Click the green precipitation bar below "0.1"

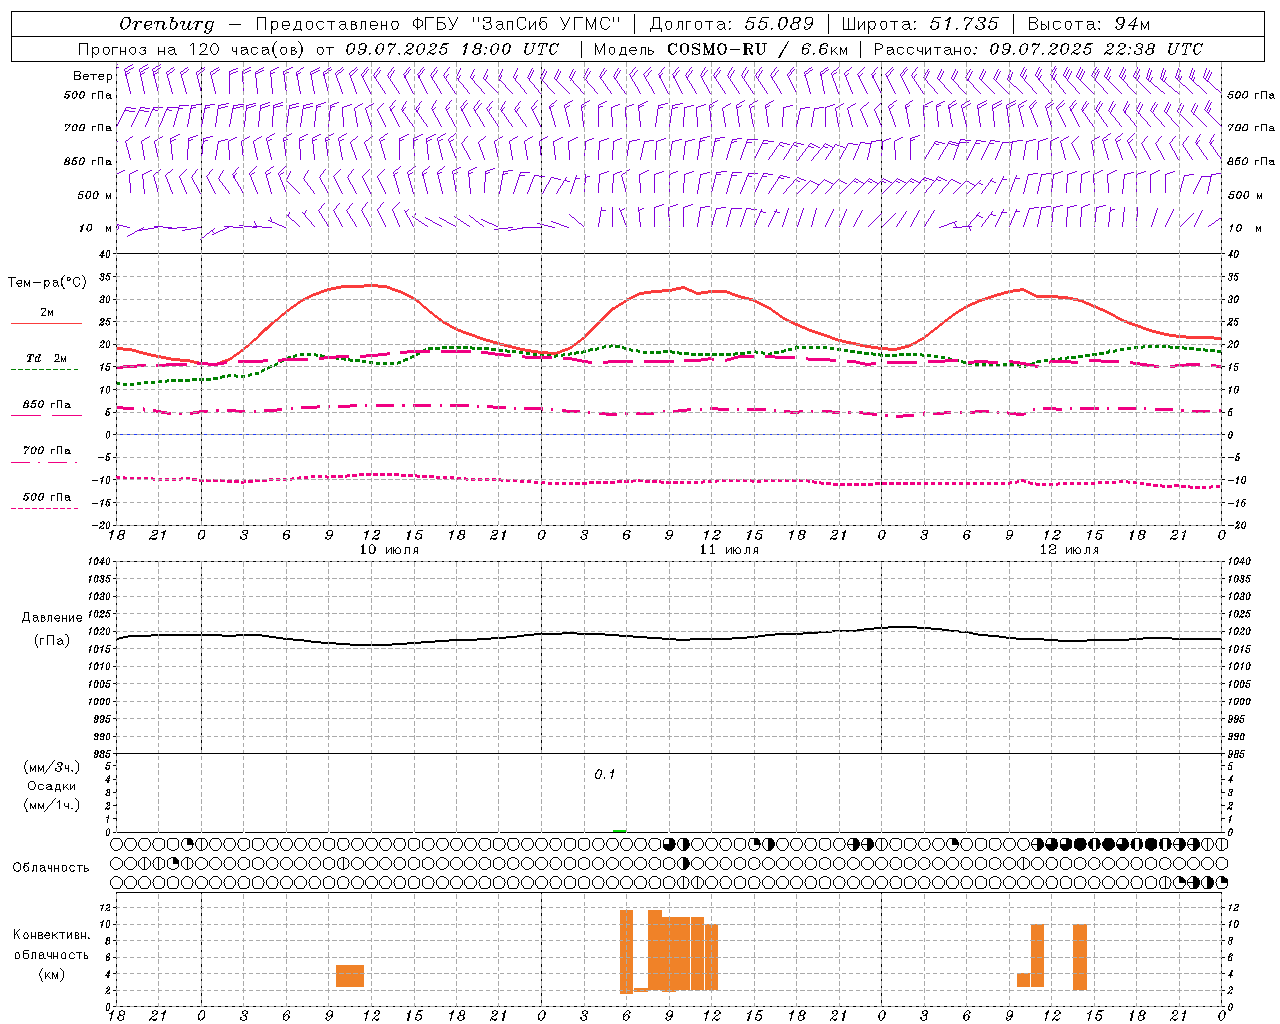pyautogui.click(x=620, y=830)
